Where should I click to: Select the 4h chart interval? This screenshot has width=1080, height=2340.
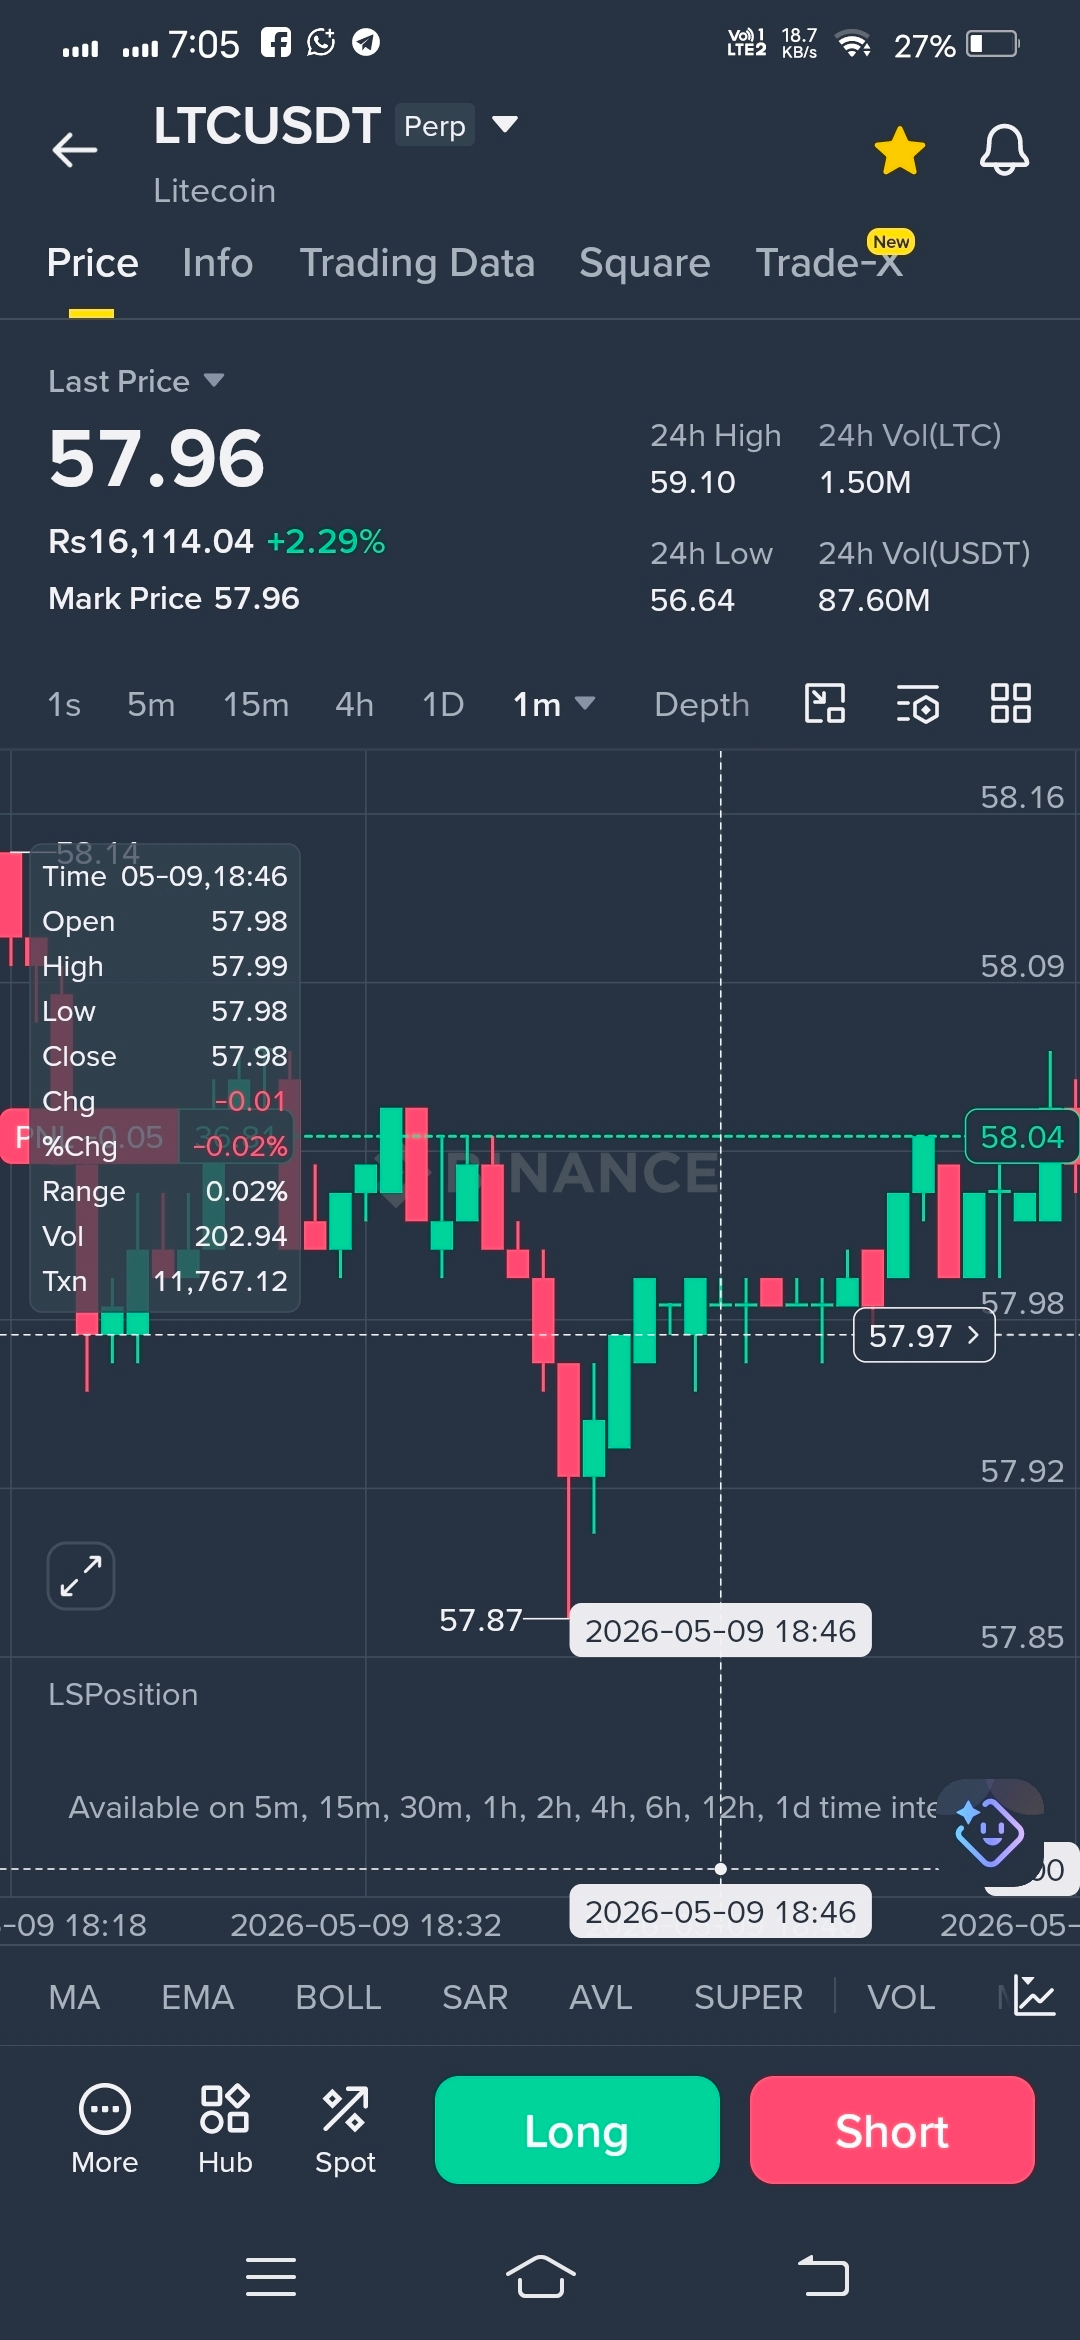tap(354, 705)
